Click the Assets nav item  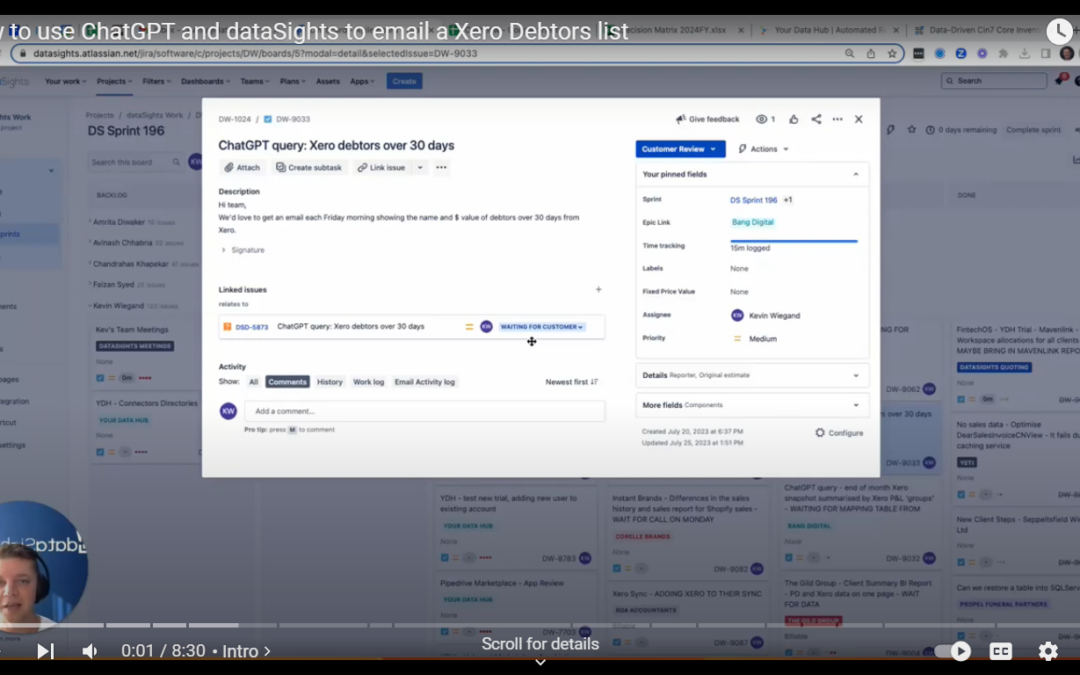click(x=328, y=81)
